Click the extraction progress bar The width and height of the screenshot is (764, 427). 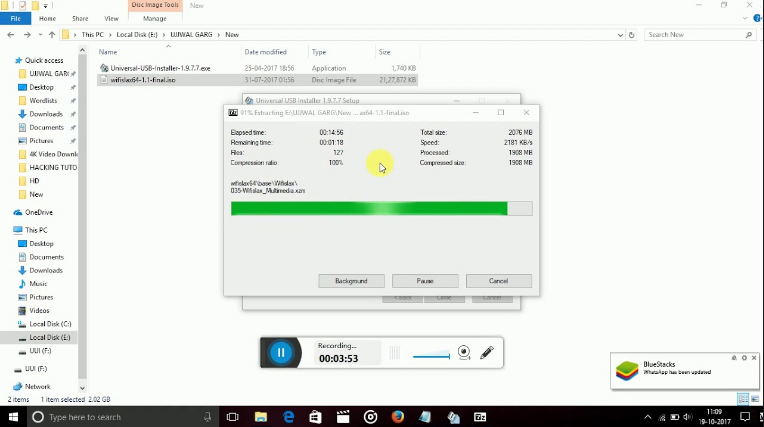[x=382, y=209]
